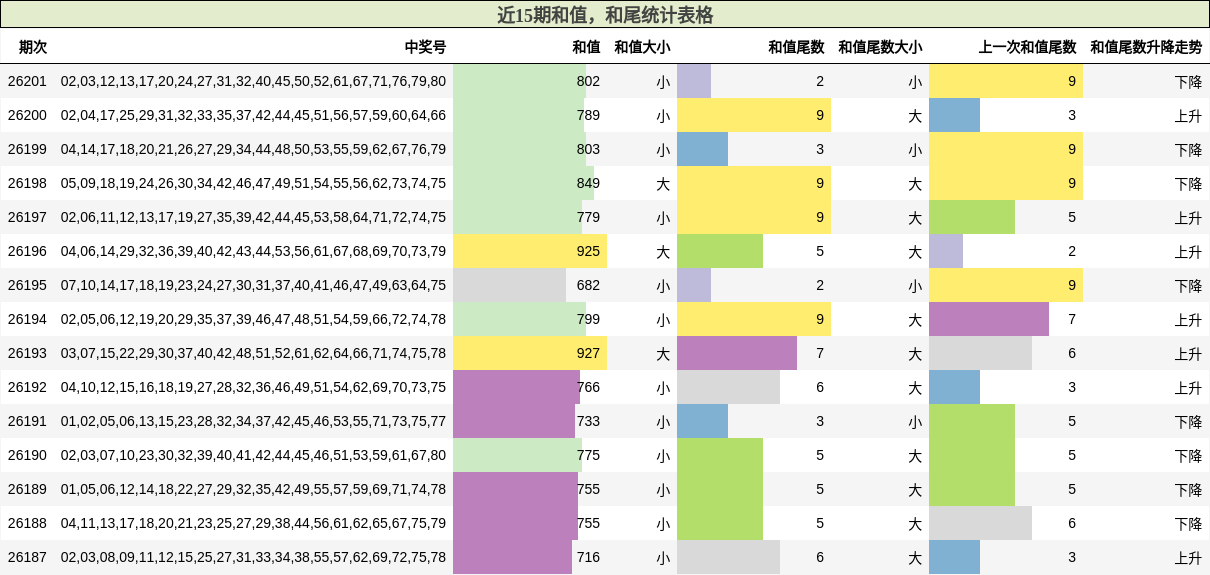Screen dimensions: 1210x575
Task: Select winning numbers starting 04,10,12,15,16
Action: (x=253, y=387)
